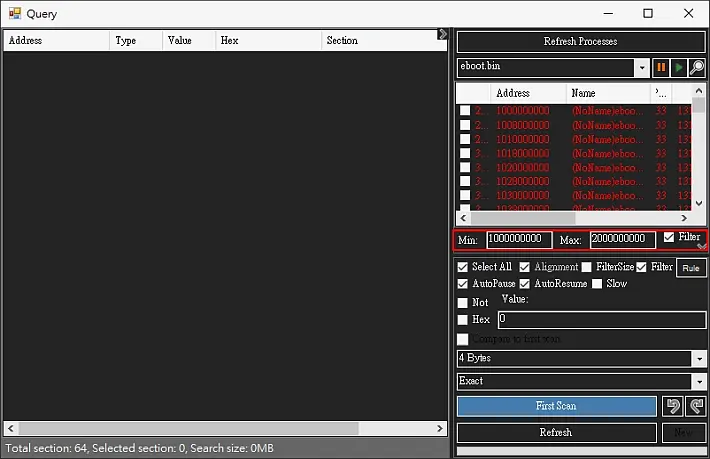Image resolution: width=710 pixels, height=459 pixels.
Task: Click the scan progress bar at bottom
Action: tap(581, 451)
